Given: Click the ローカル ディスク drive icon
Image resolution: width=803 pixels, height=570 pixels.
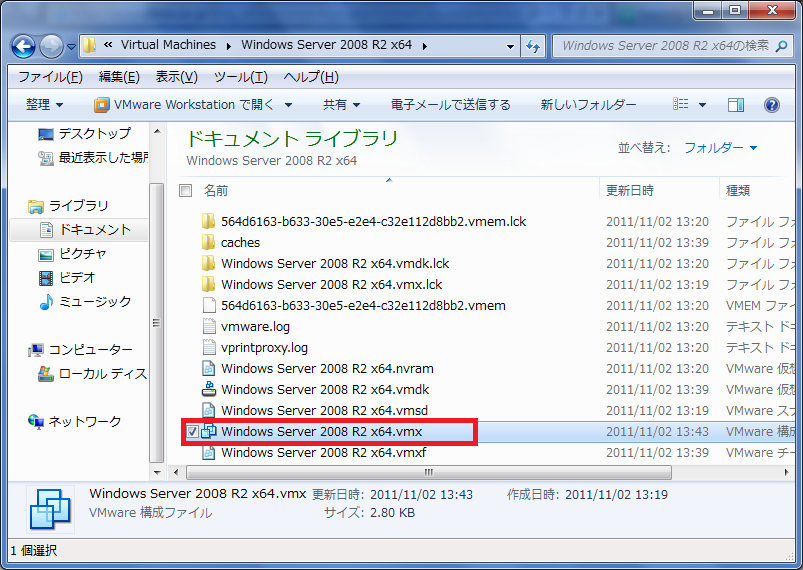Looking at the screenshot, I should point(46,374).
